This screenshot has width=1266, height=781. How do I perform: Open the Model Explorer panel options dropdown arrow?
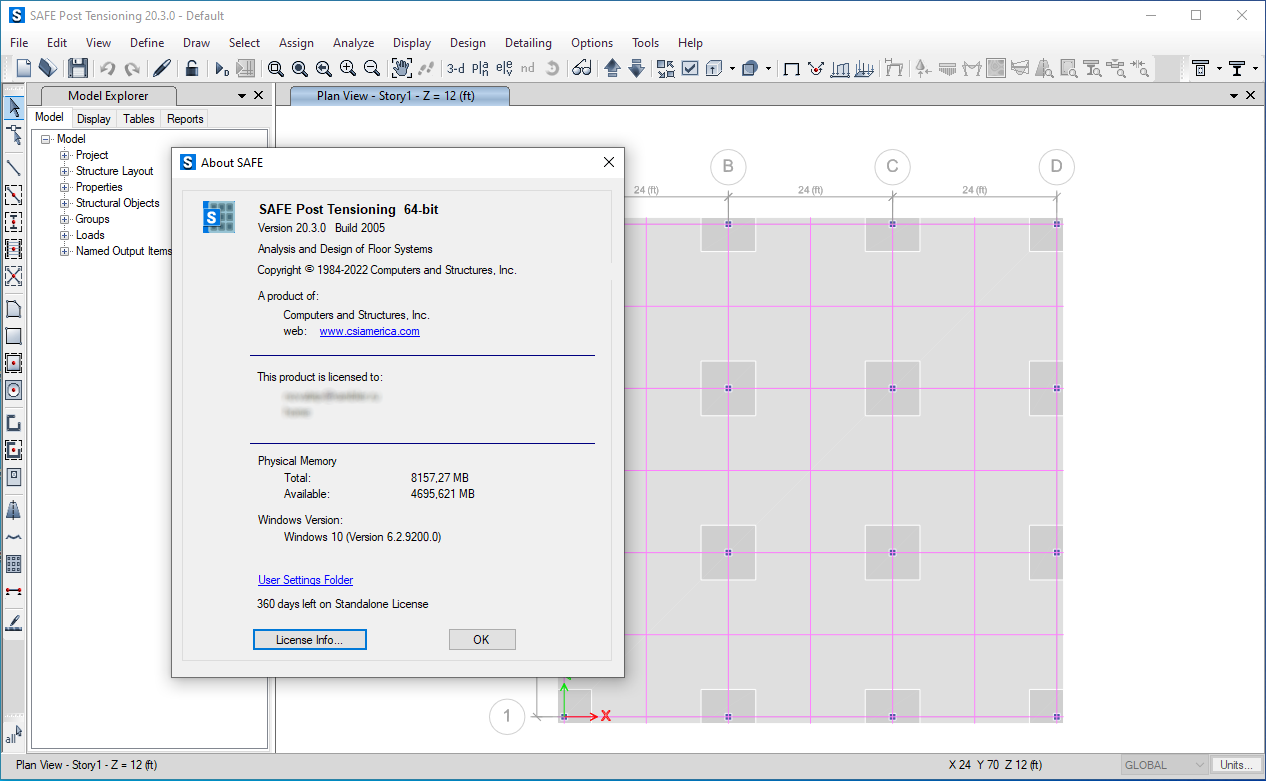242,96
